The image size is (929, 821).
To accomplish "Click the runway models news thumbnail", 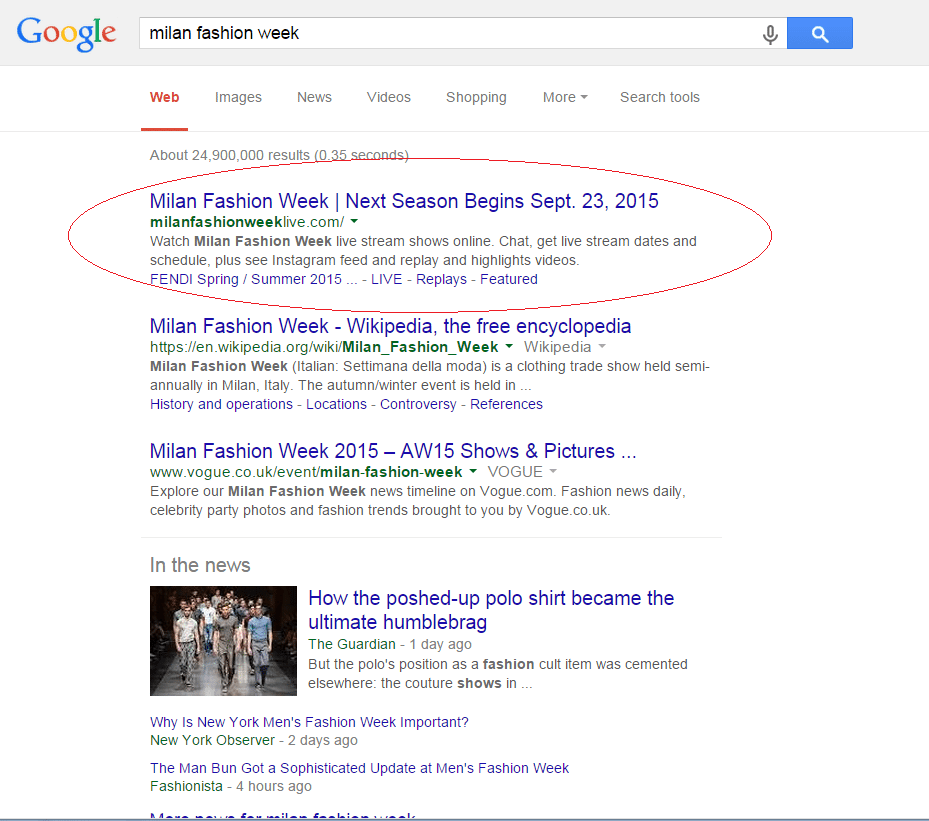I will pos(223,641).
